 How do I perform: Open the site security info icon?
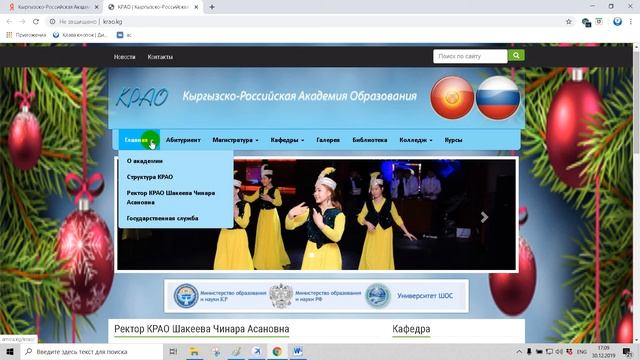tap(52, 22)
